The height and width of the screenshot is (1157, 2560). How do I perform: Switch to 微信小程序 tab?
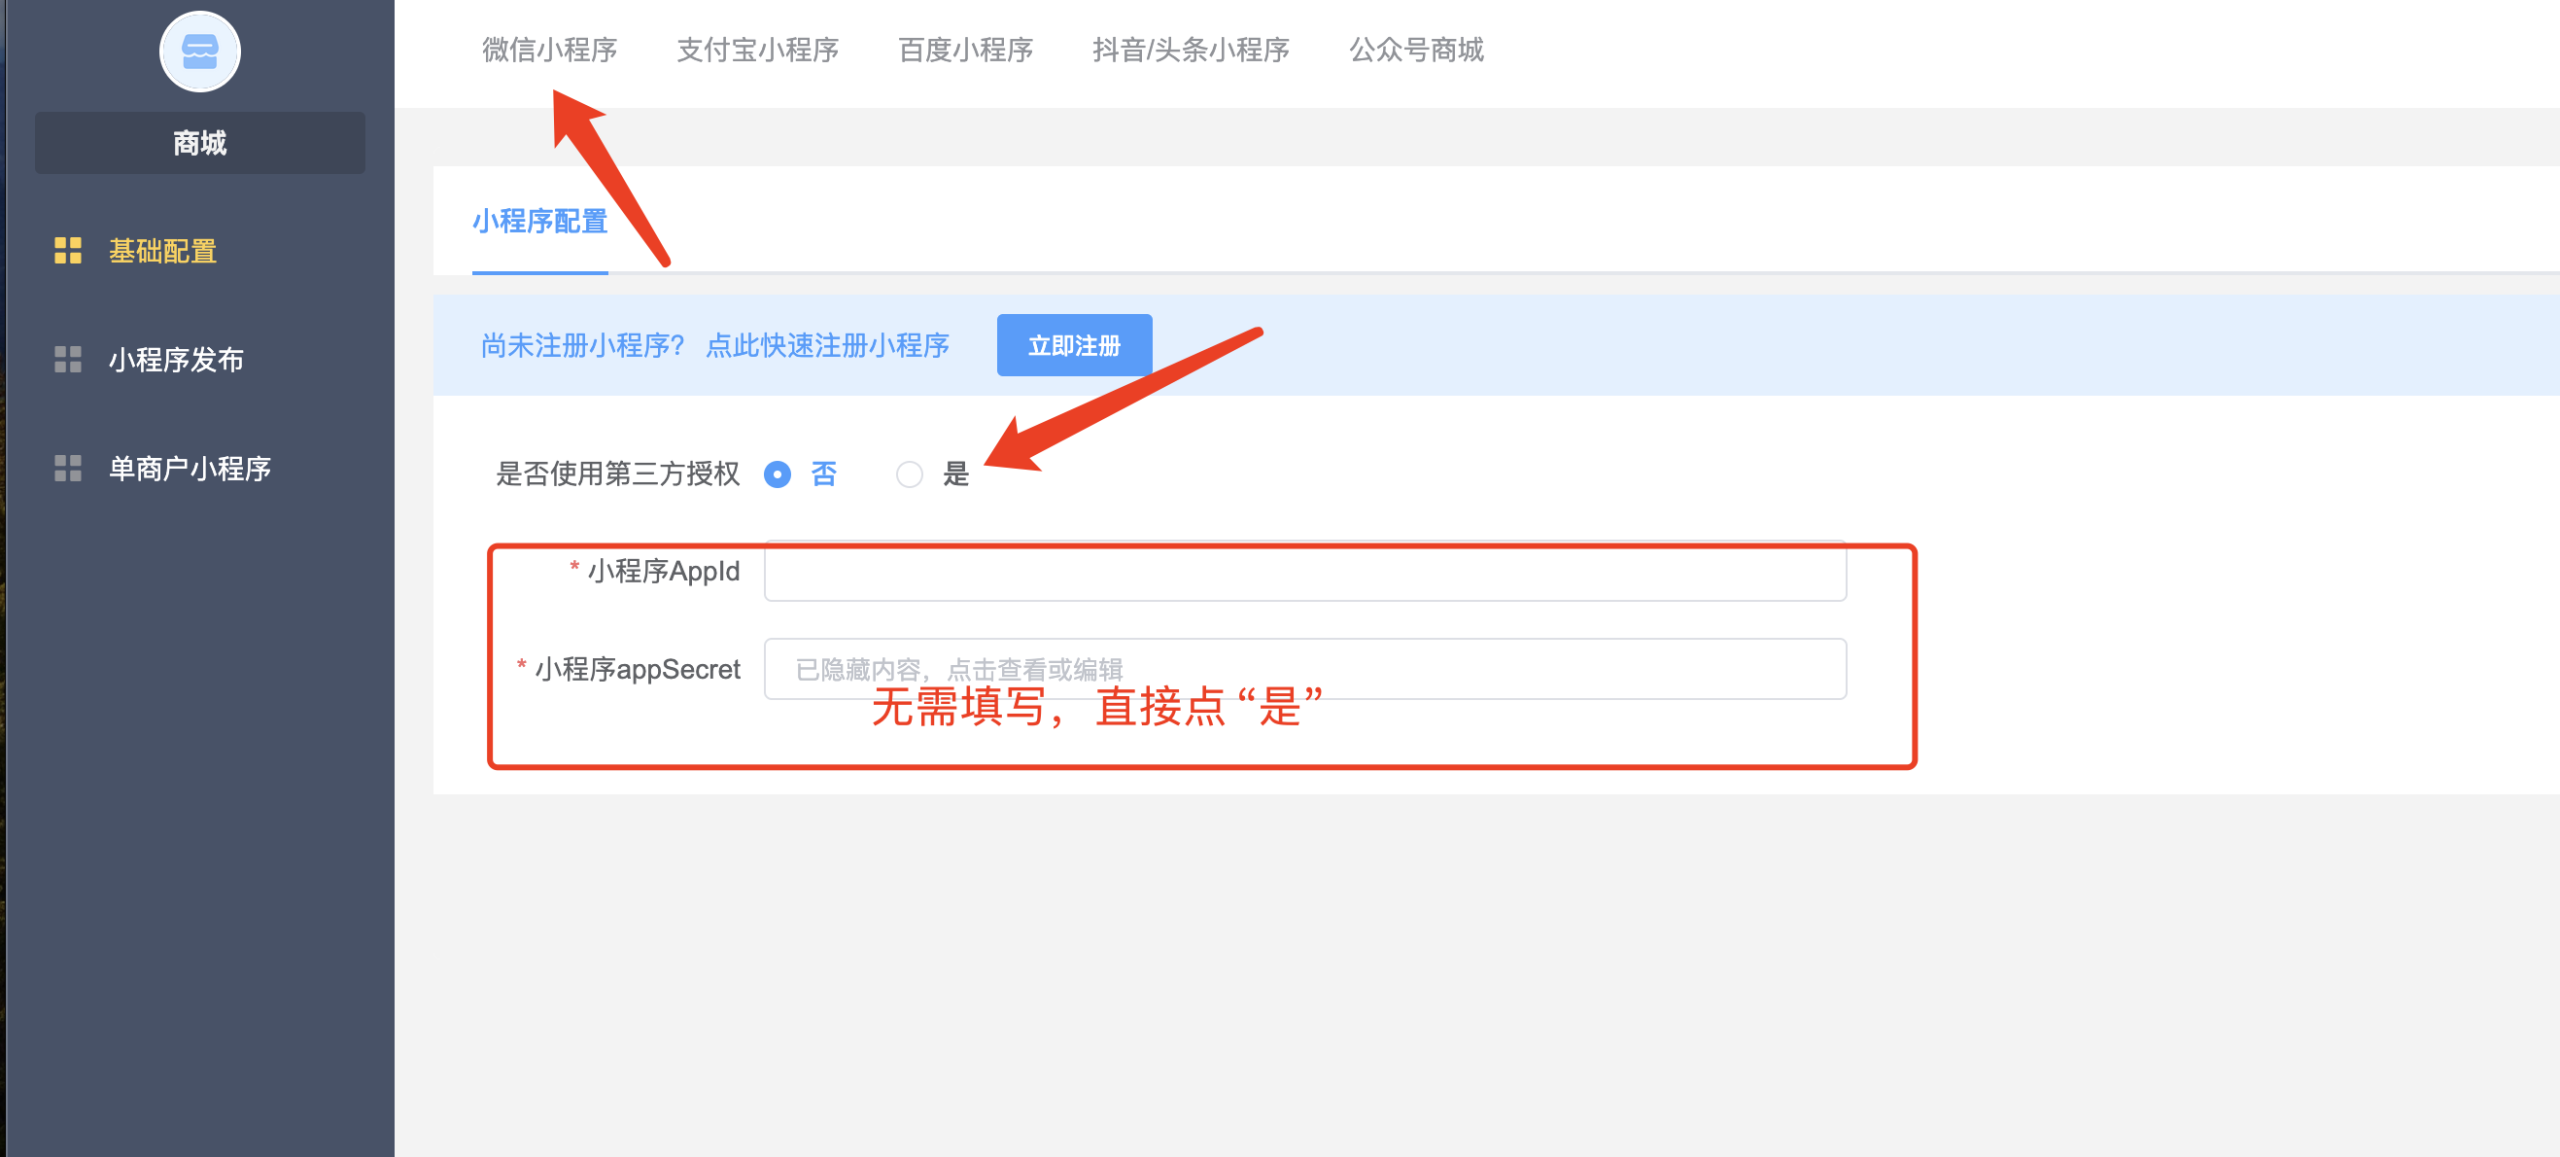coord(550,50)
